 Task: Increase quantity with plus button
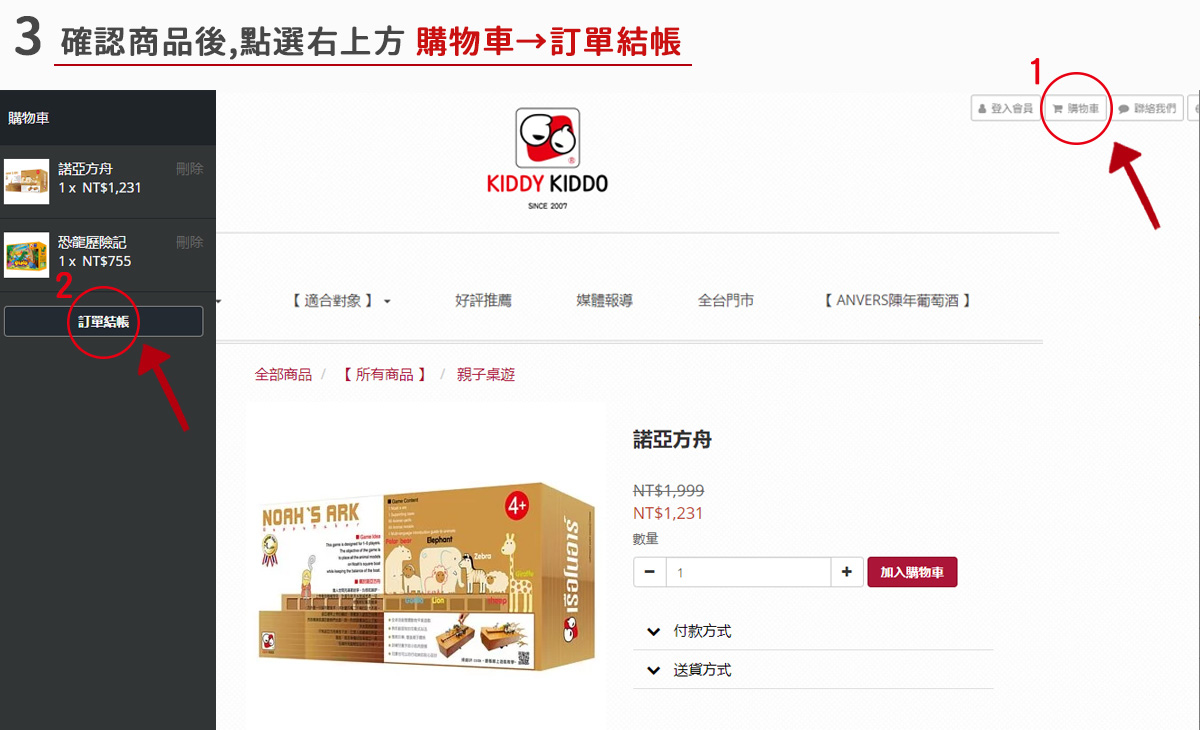point(846,572)
